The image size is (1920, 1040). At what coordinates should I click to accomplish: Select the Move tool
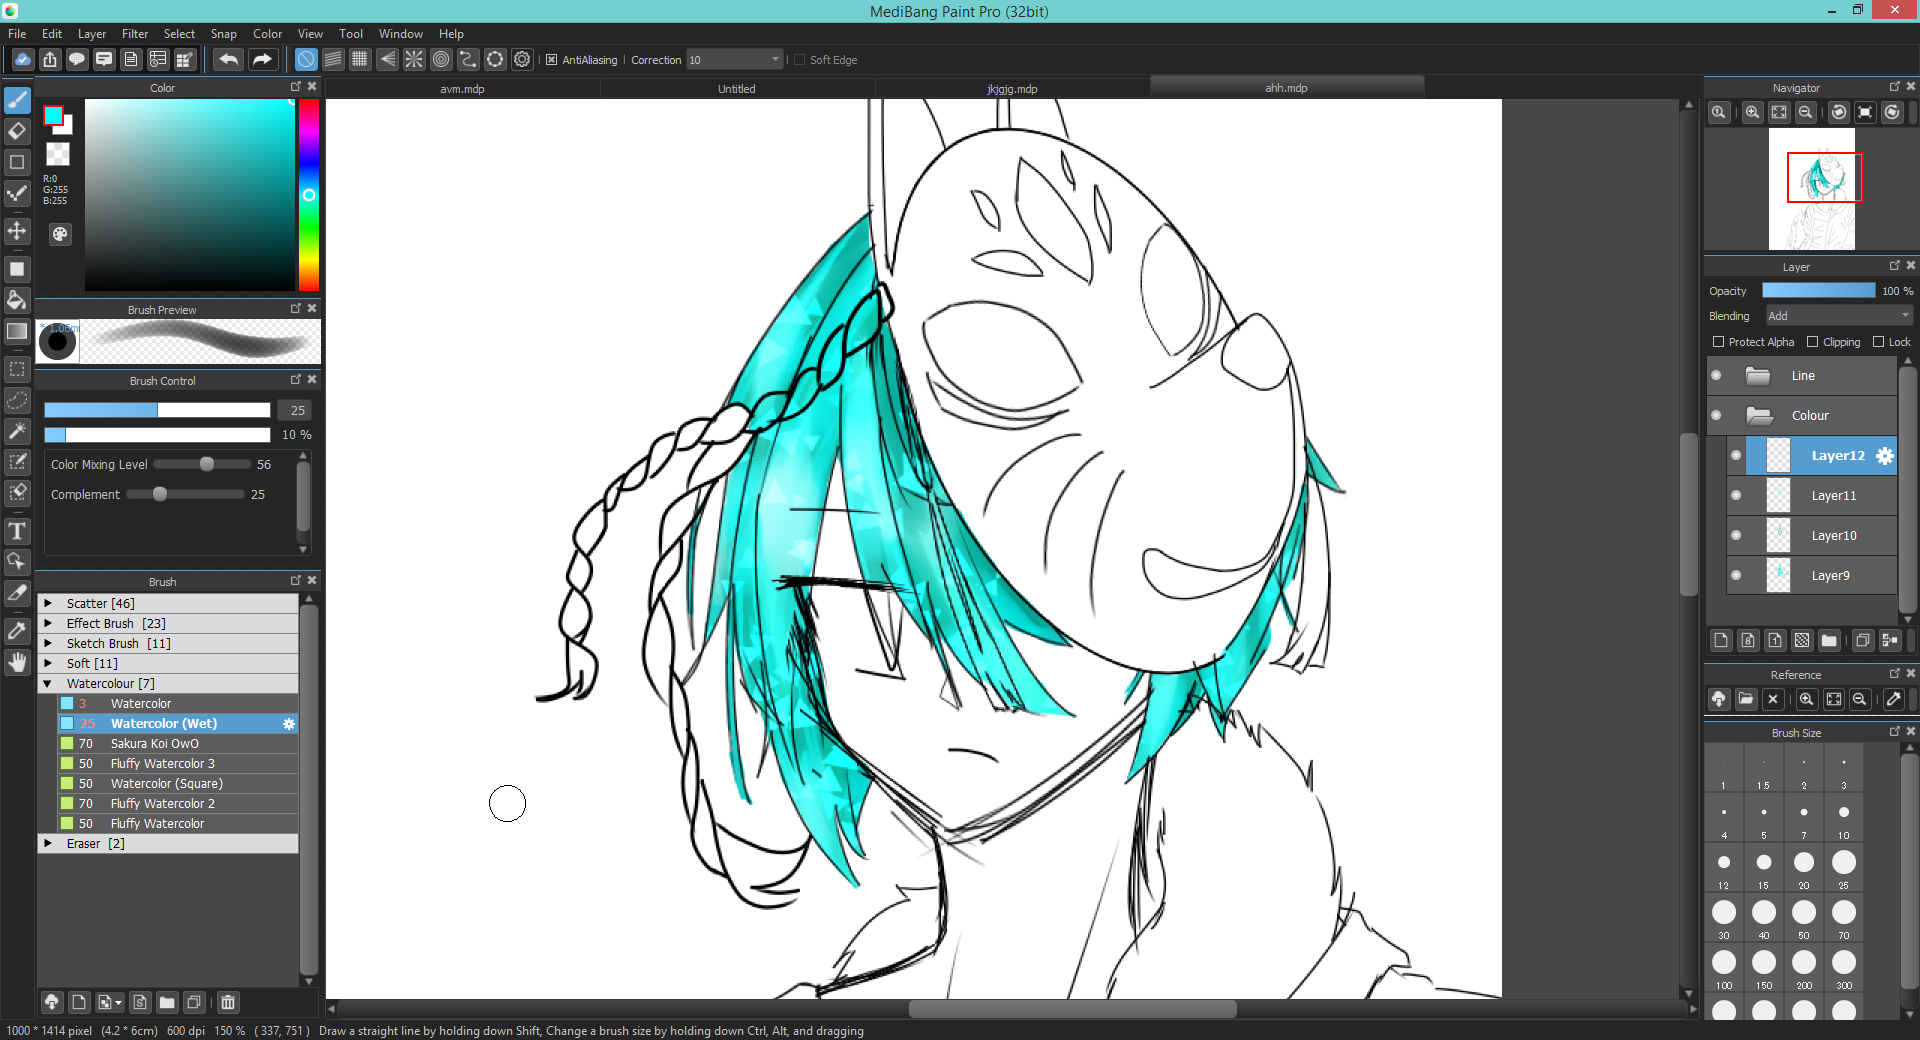pos(17,232)
